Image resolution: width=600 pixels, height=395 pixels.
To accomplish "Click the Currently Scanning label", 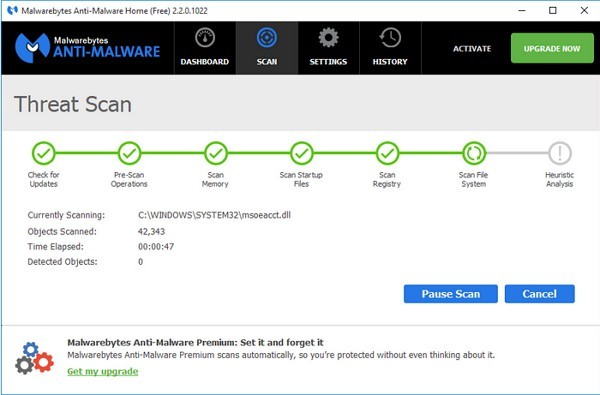I will (66, 215).
